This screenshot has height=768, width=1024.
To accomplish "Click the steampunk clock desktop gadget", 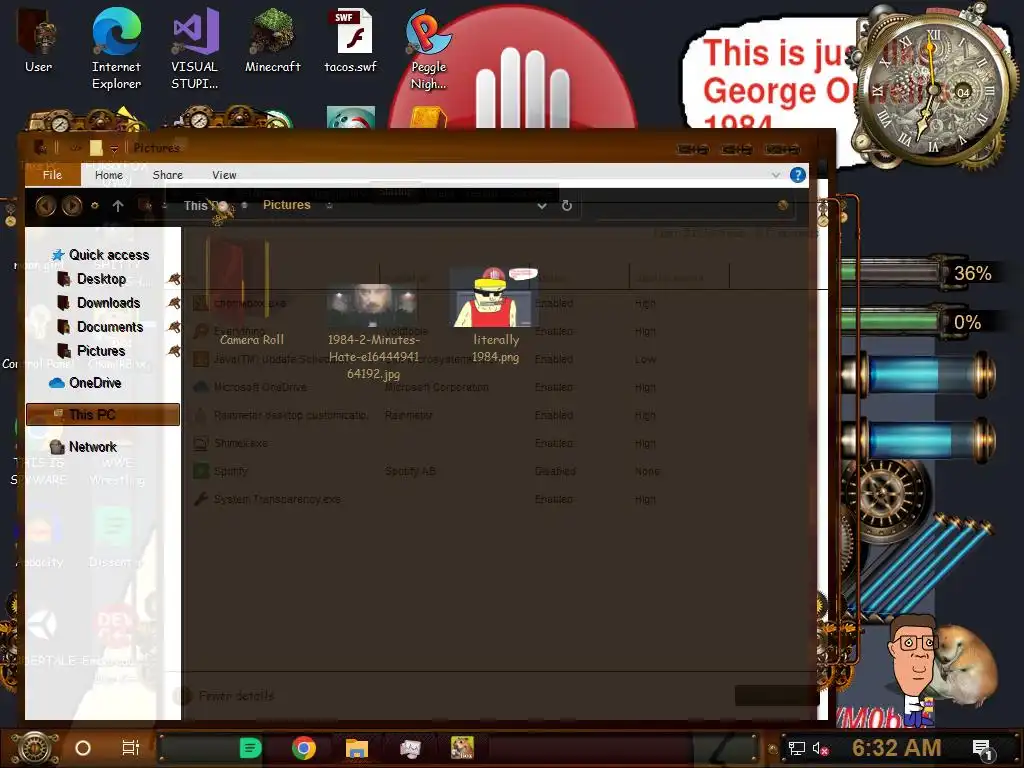I will coord(932,88).
